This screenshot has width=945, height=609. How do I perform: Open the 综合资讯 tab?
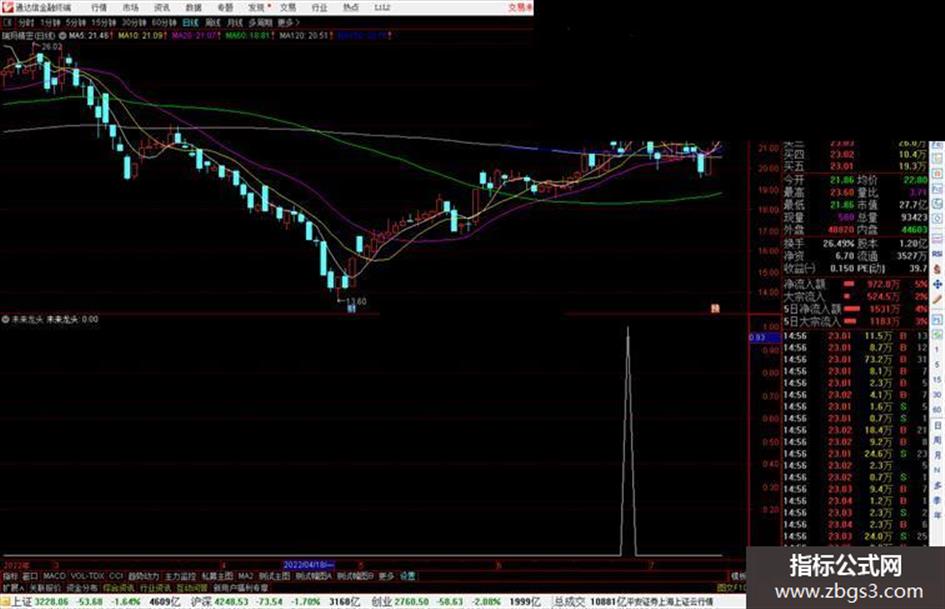tap(119, 588)
